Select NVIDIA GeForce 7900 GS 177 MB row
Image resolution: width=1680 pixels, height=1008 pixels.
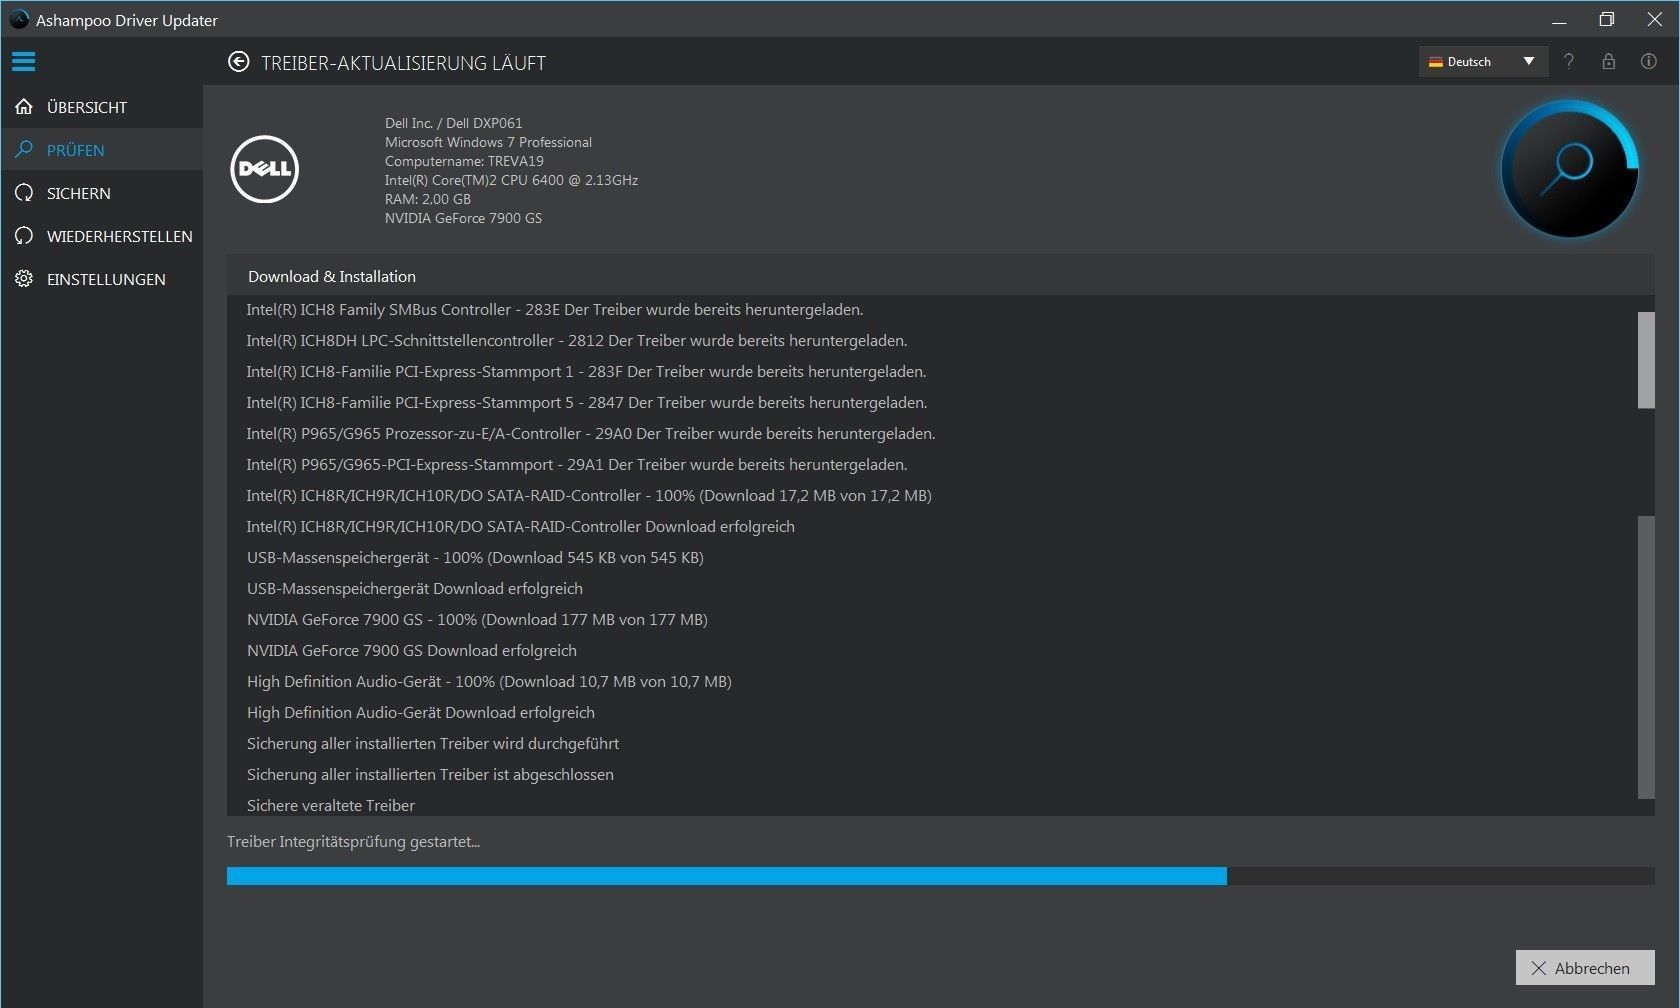coord(477,620)
